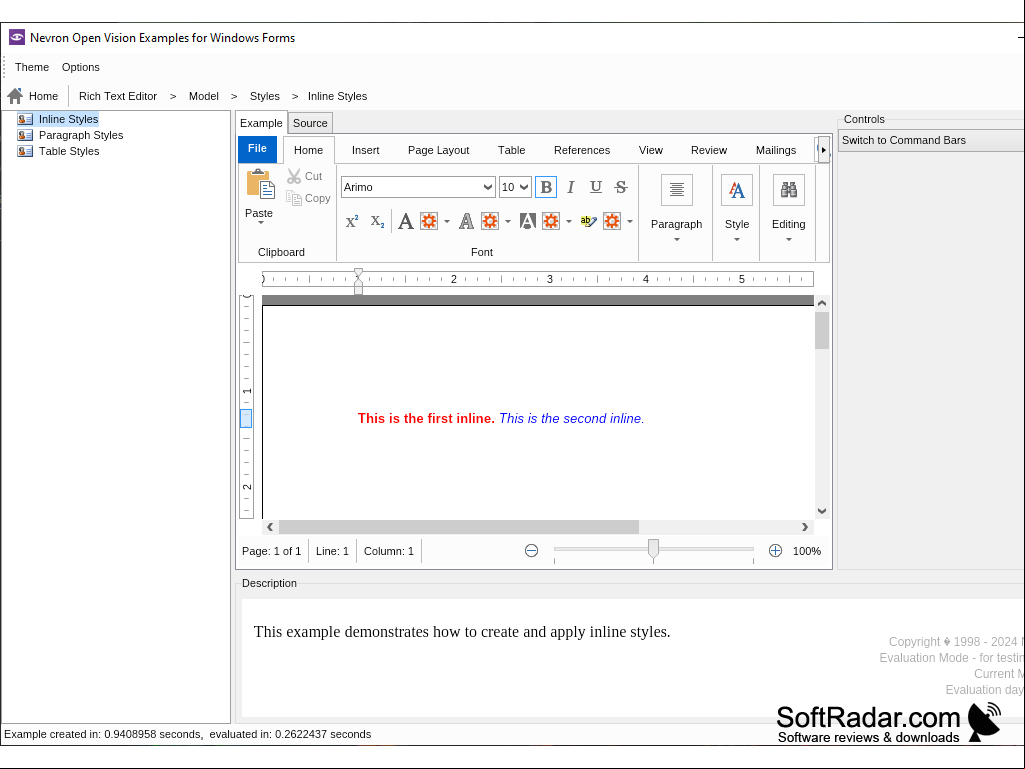Open highlight settings gear
The image size is (1025, 769).
point(612,221)
